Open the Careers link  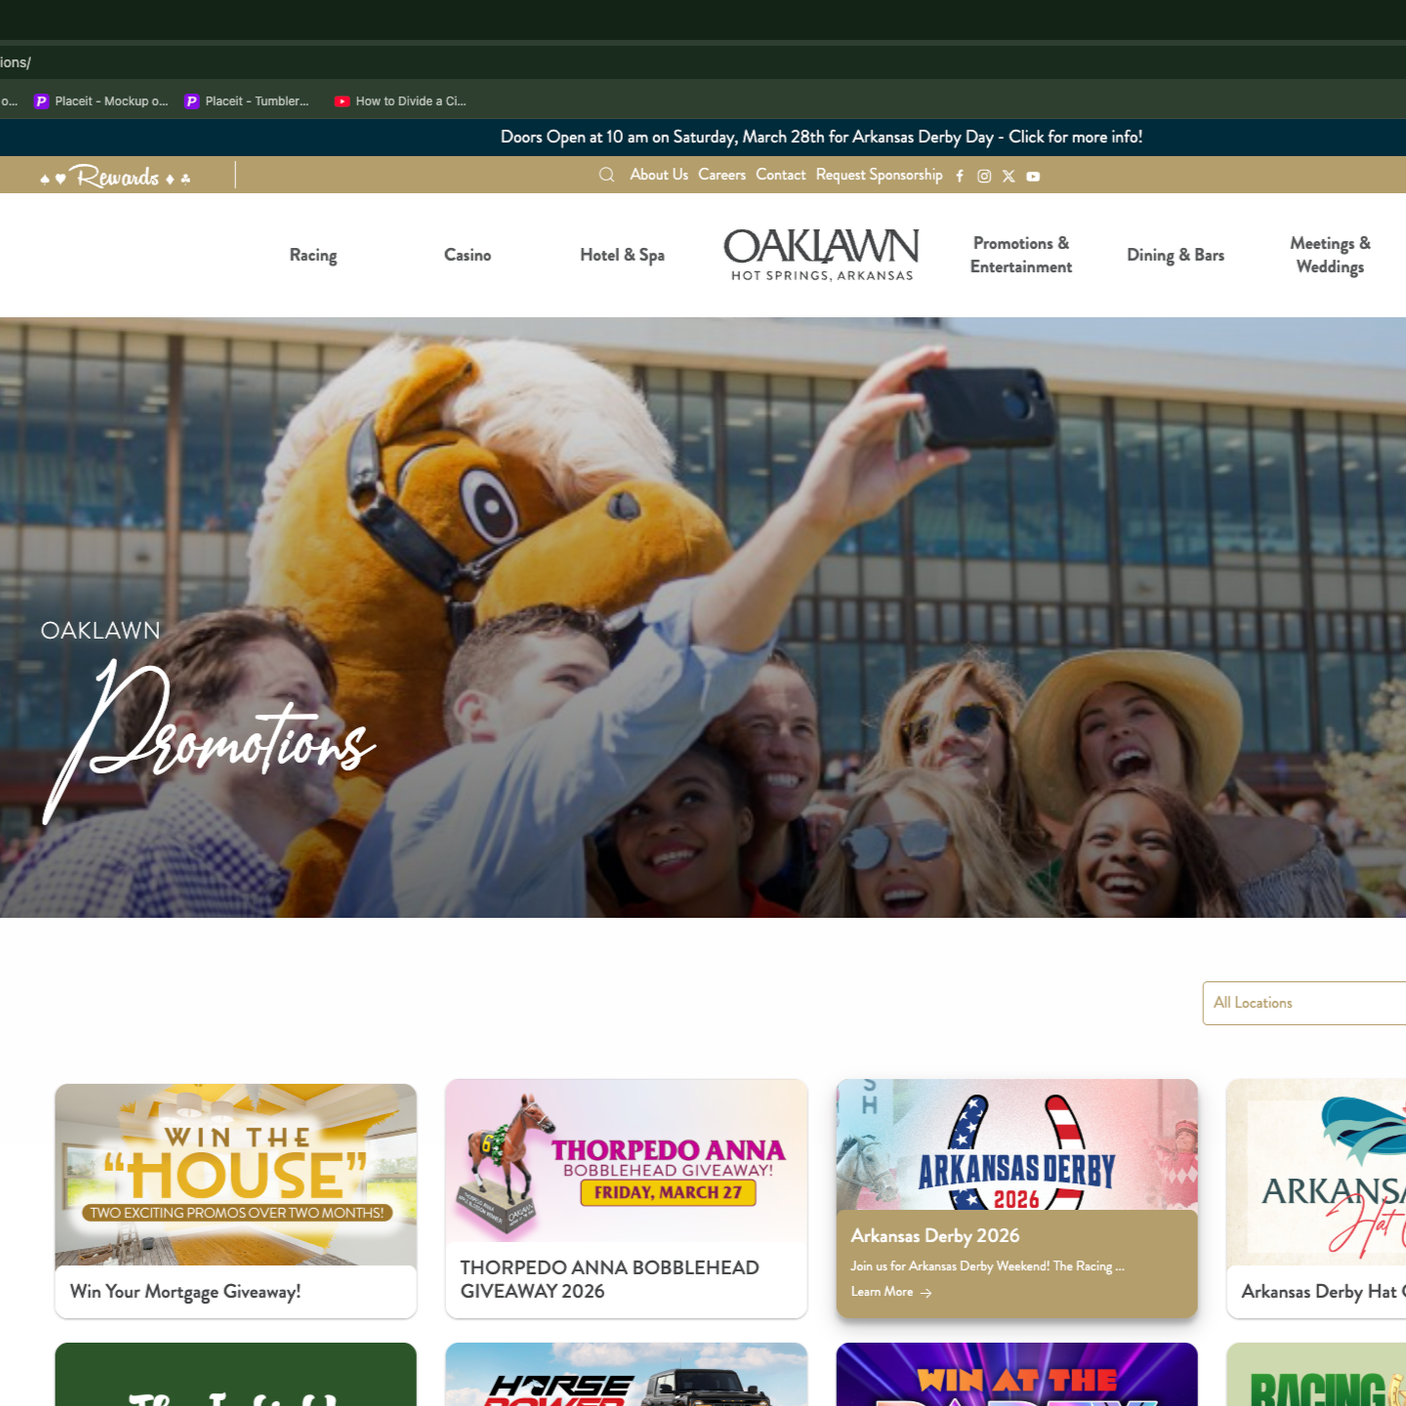tap(722, 175)
